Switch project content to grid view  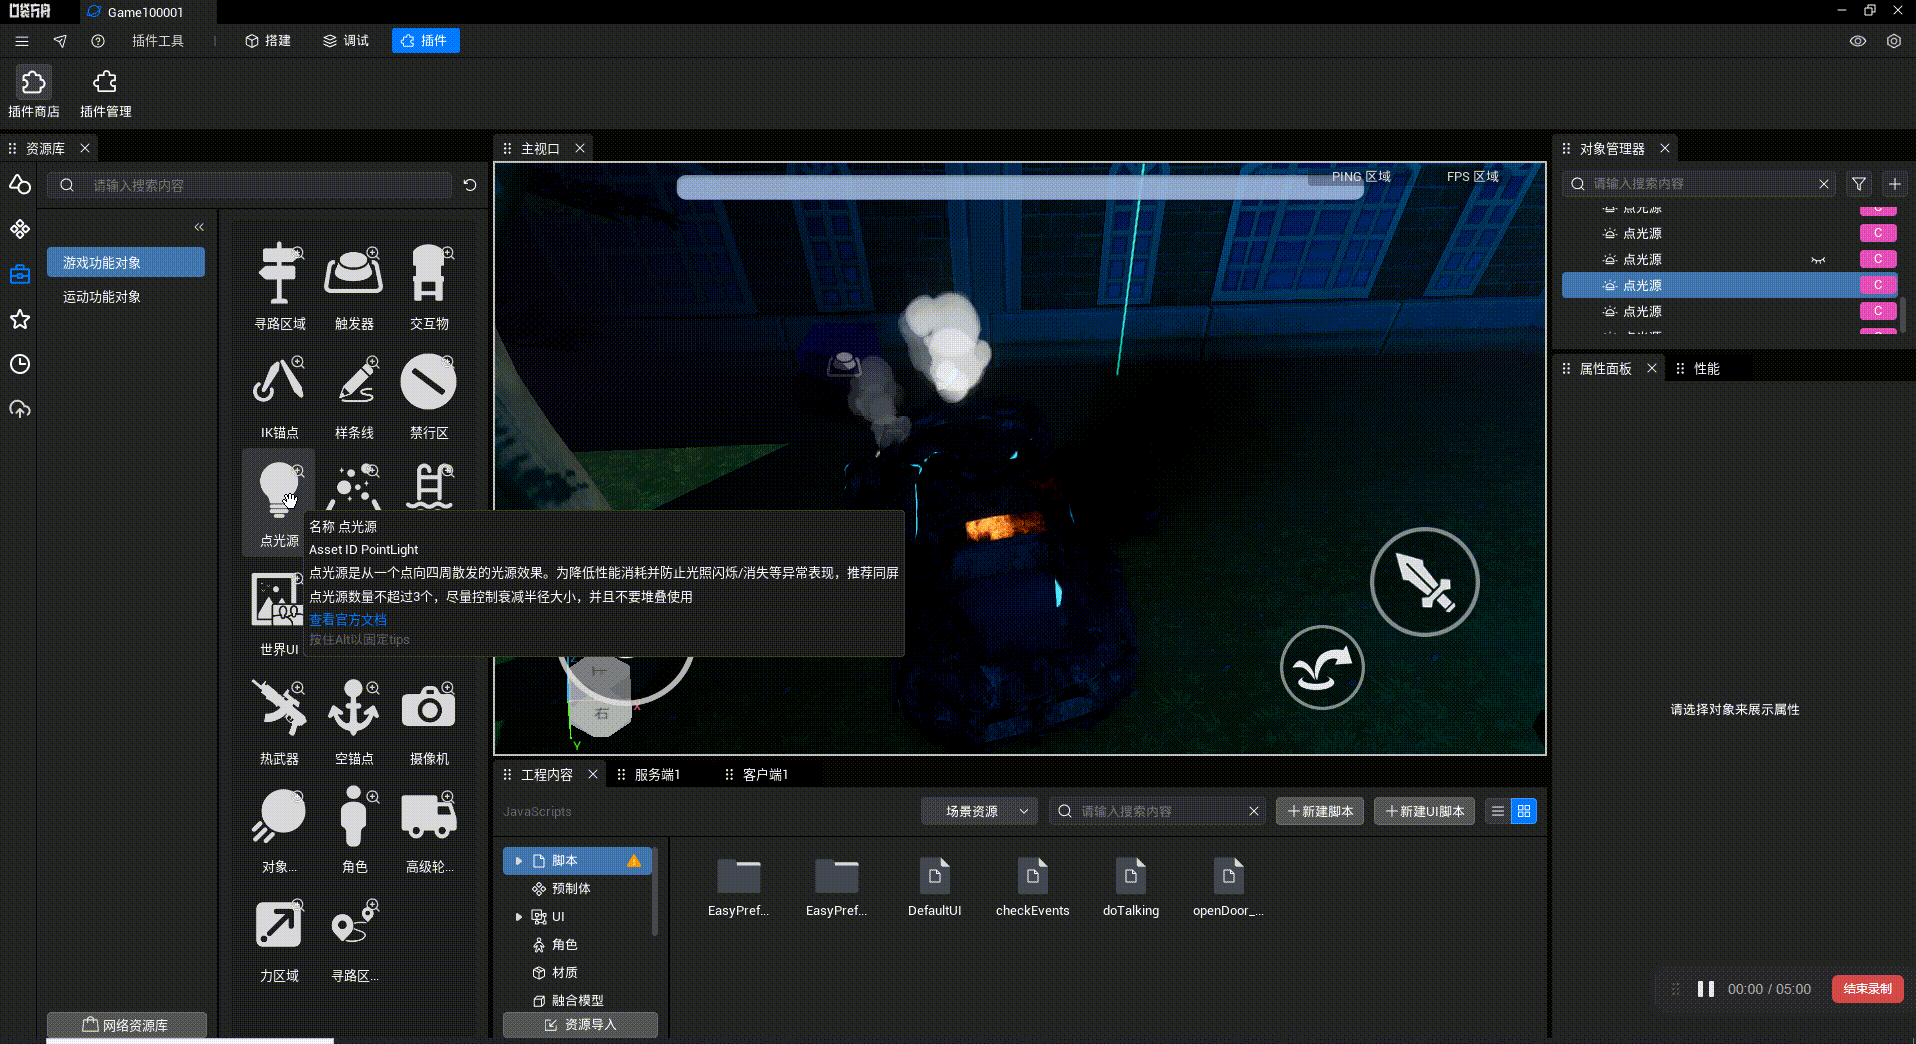click(x=1524, y=812)
